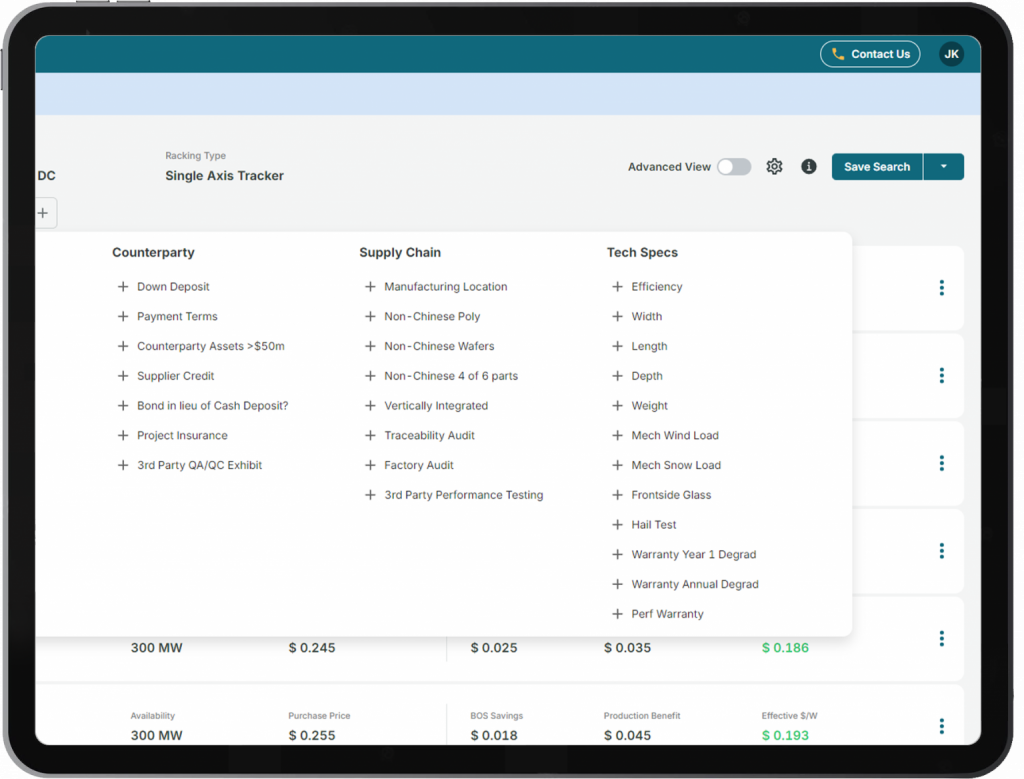Click plus icon beside Down Deposit
The height and width of the screenshot is (779, 1024).
pos(123,287)
